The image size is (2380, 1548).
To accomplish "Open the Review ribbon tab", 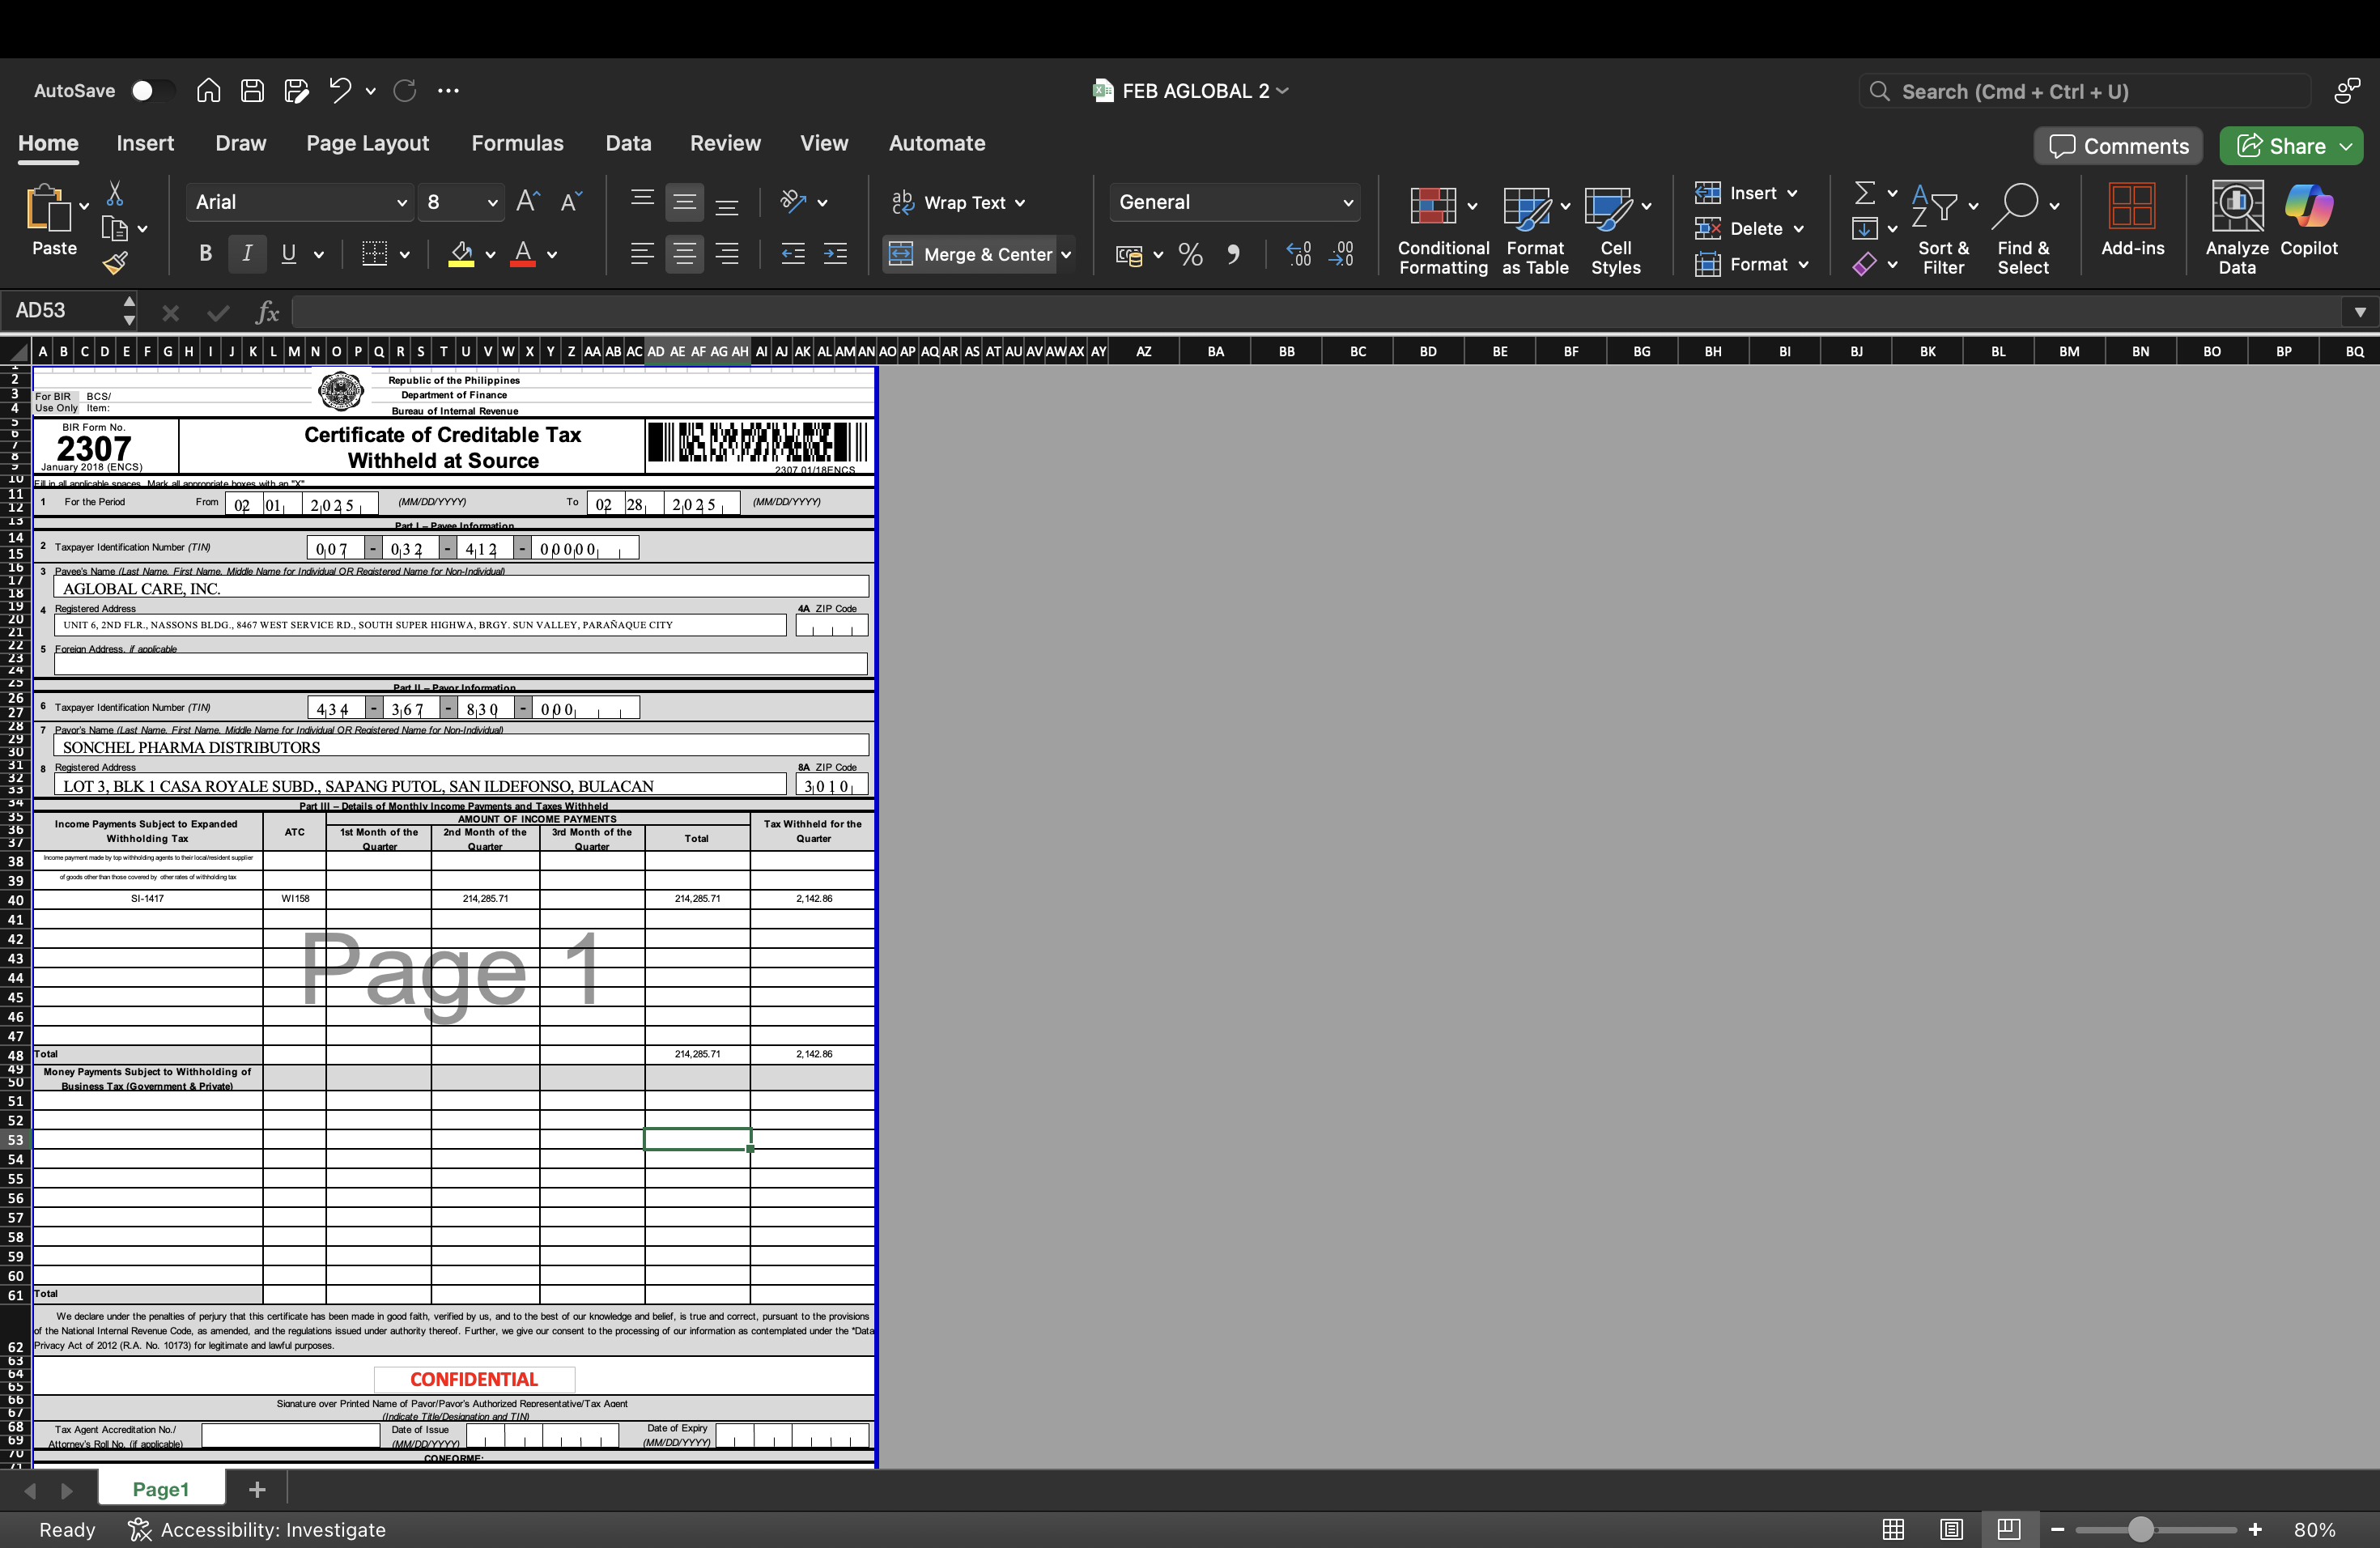I will (725, 143).
